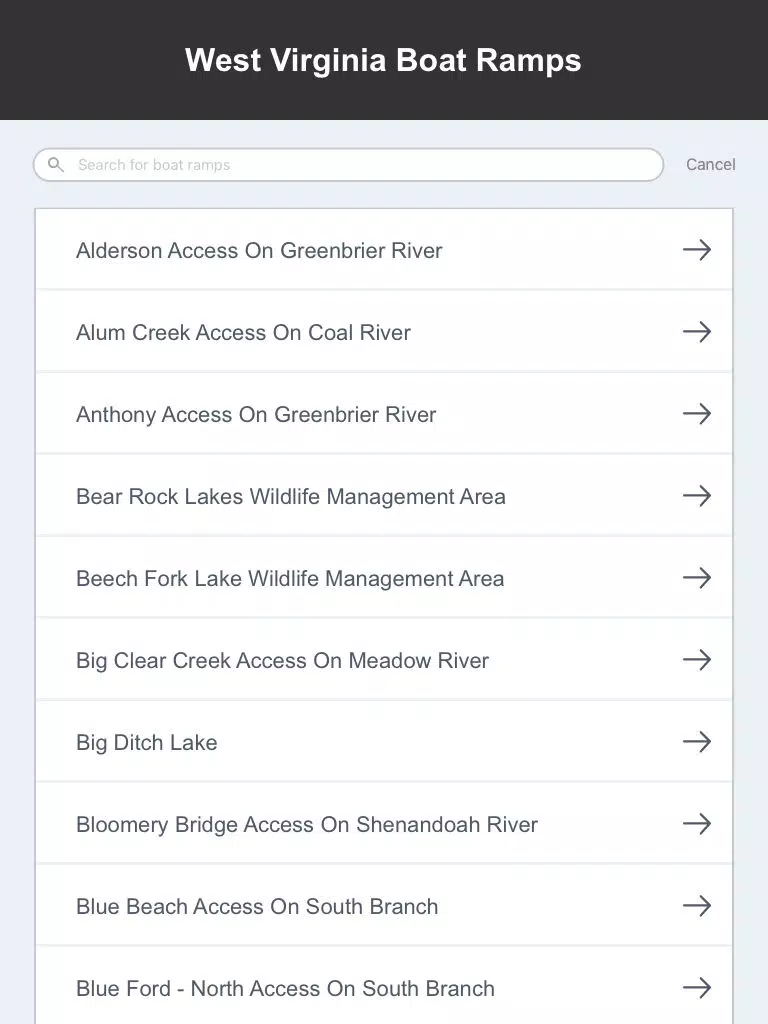Viewport: 768px width, 1024px height.
Task: Tap arrow next to Anthony Access
Action: click(x=697, y=413)
